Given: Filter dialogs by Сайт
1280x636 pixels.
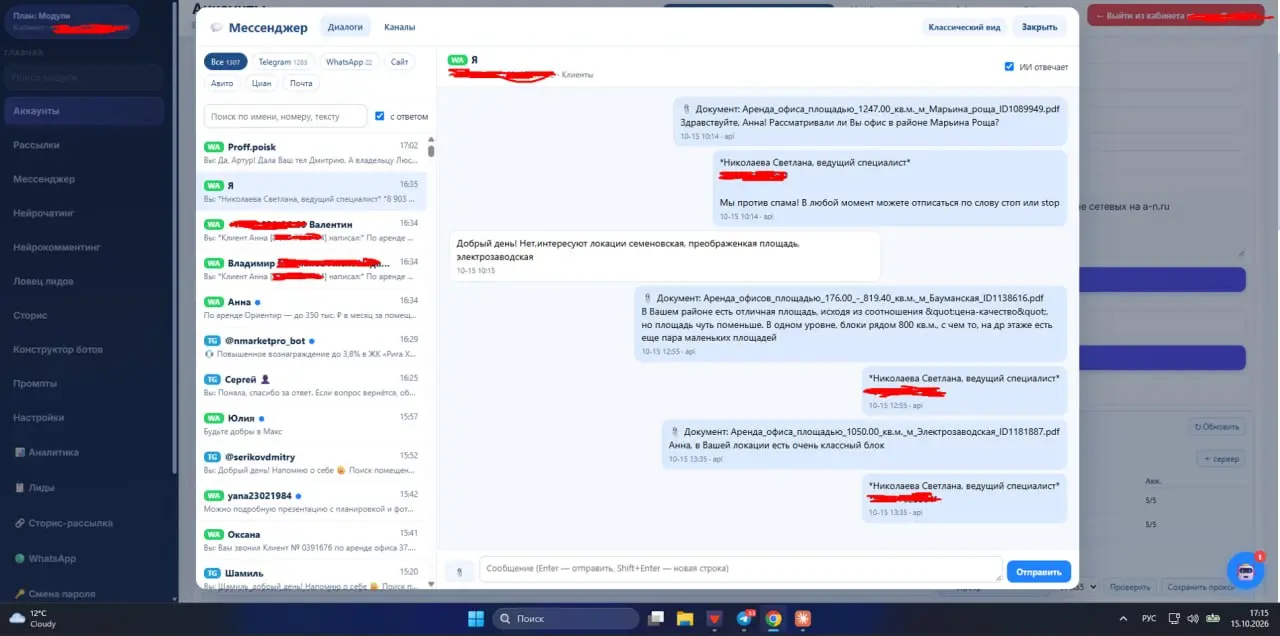Looking at the screenshot, I should (400, 62).
